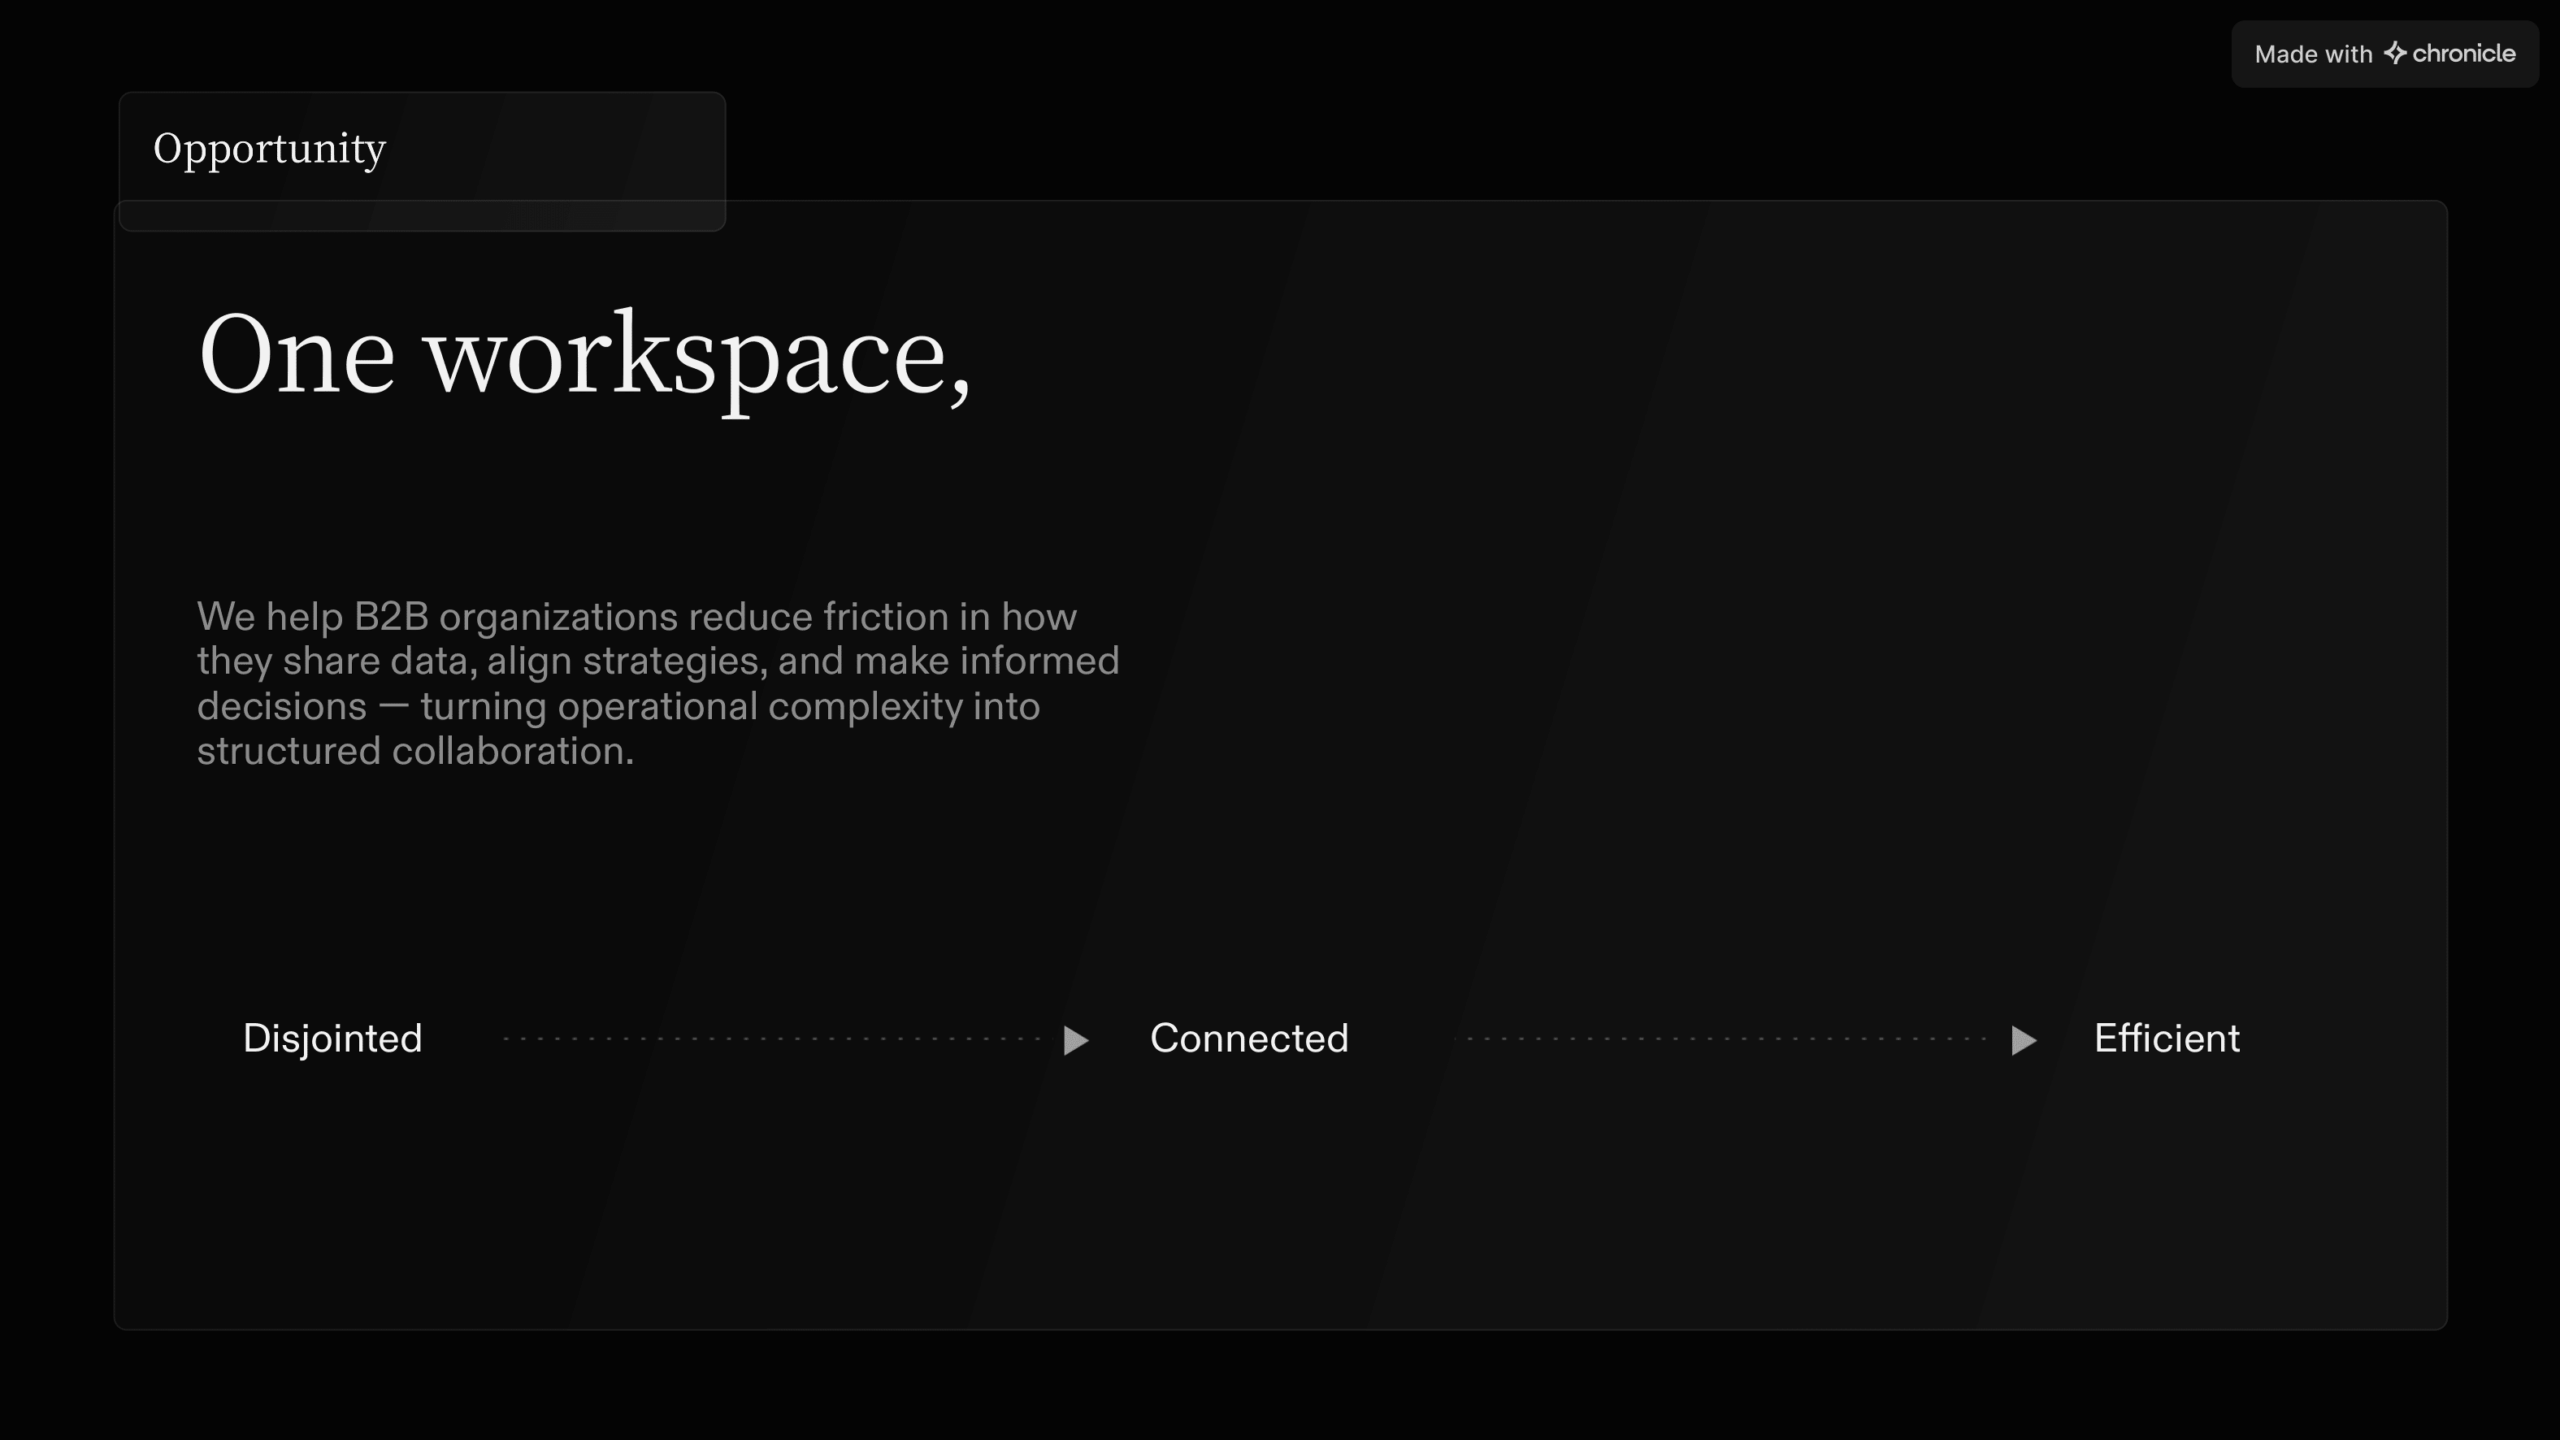Click dotted line between Disjointed and Connected
The height and width of the screenshot is (1440, 2560).
[x=770, y=1039]
